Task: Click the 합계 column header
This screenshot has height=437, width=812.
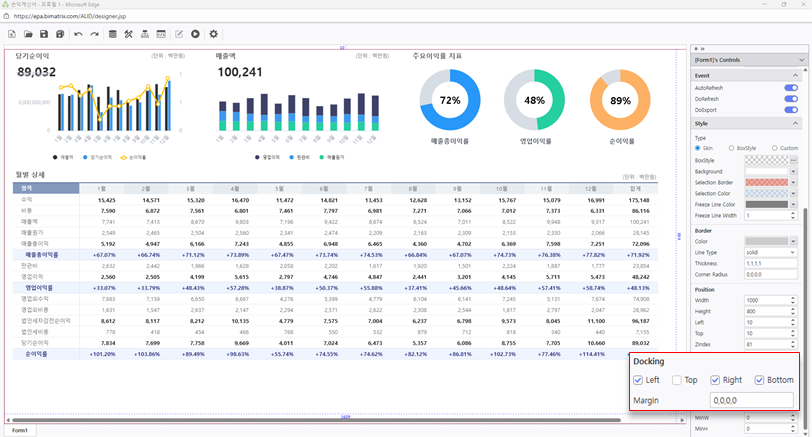Action: [636, 188]
